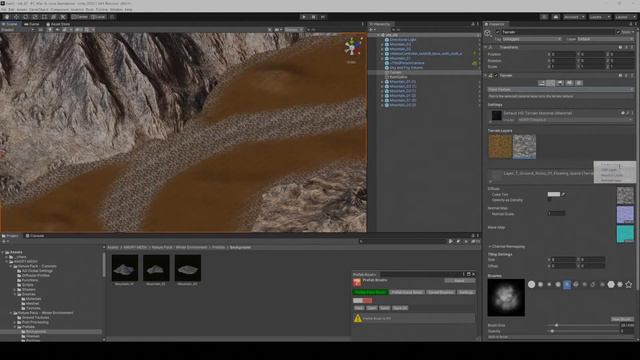Click the Brush Size slider
Screen dimensions: 640x360
coord(583,325)
